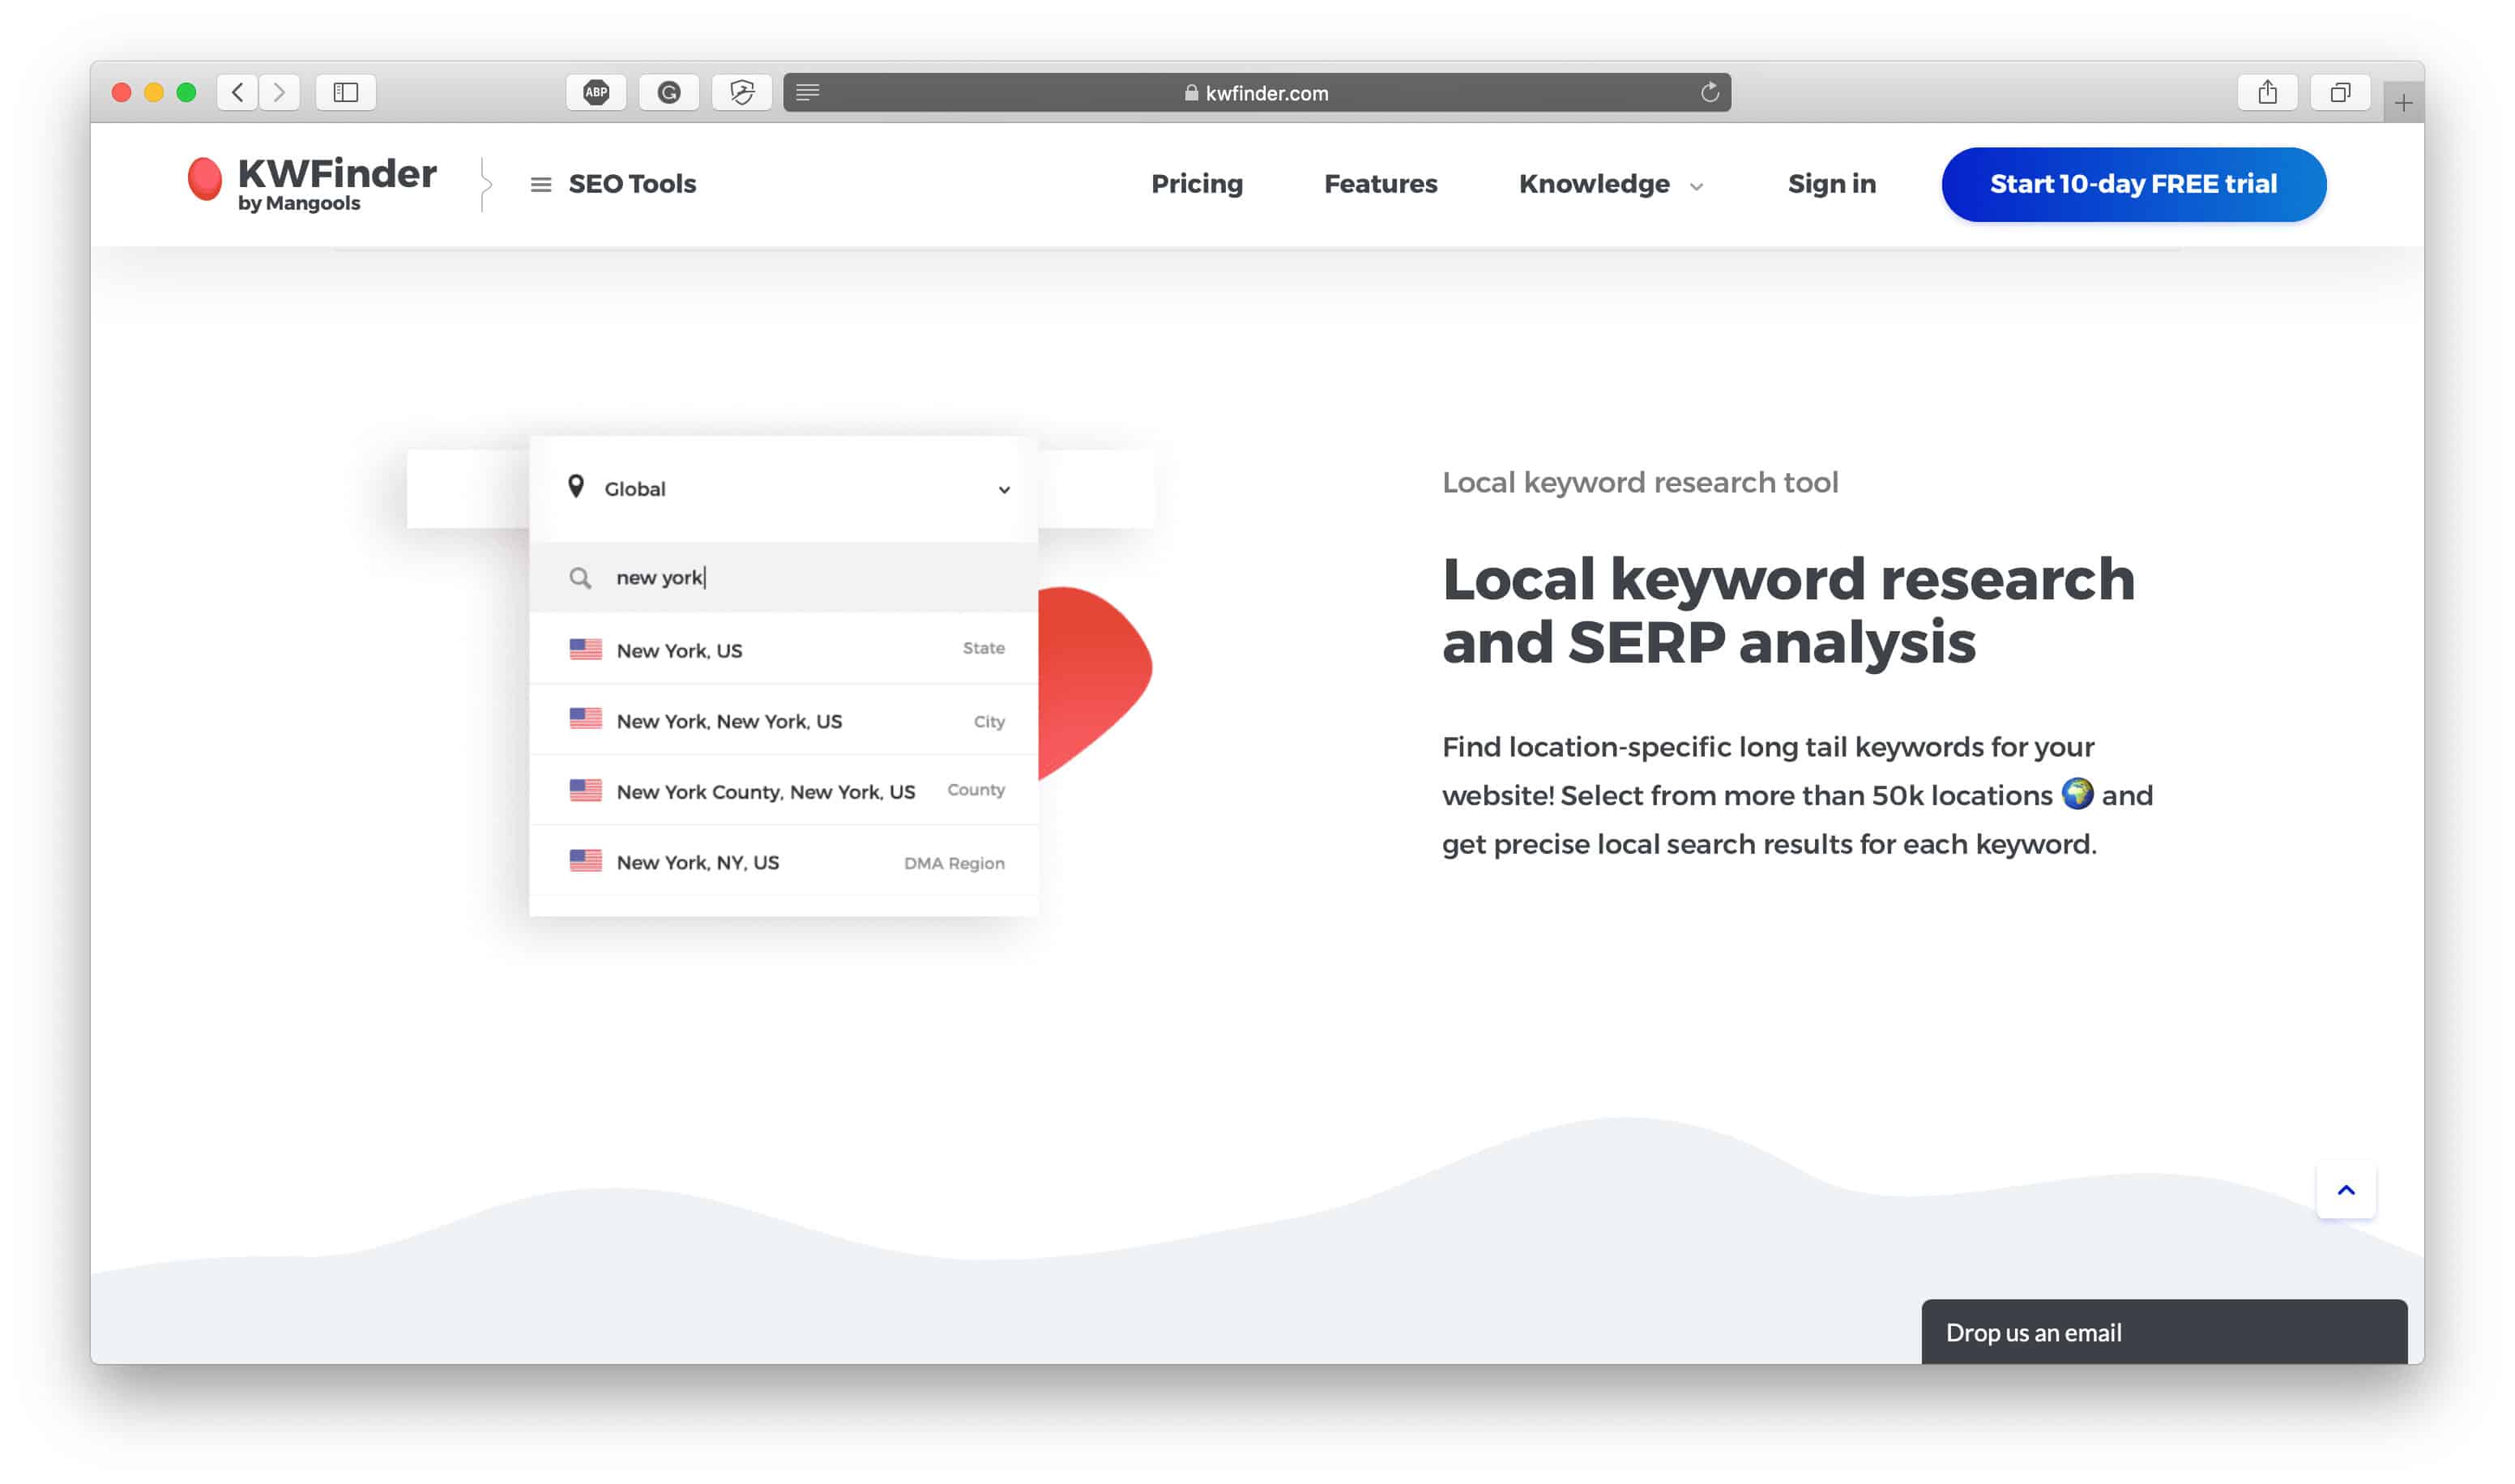Open the Drop us an email chat
This screenshot has height=1484, width=2515.
tap(2164, 1332)
